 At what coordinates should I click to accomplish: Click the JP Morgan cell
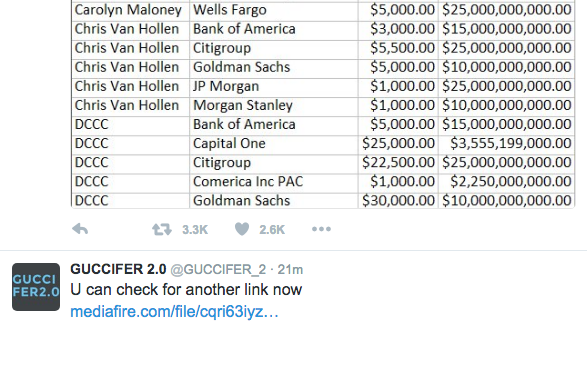274,86
